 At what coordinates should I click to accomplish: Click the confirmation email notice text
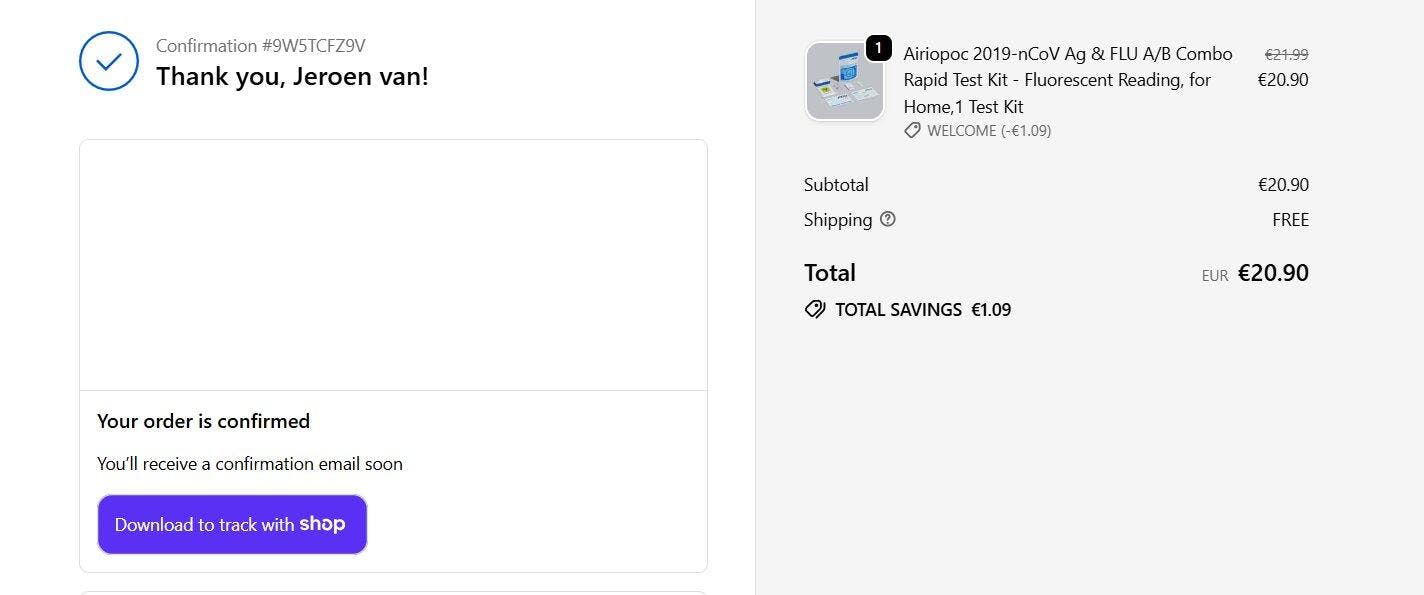coord(250,464)
